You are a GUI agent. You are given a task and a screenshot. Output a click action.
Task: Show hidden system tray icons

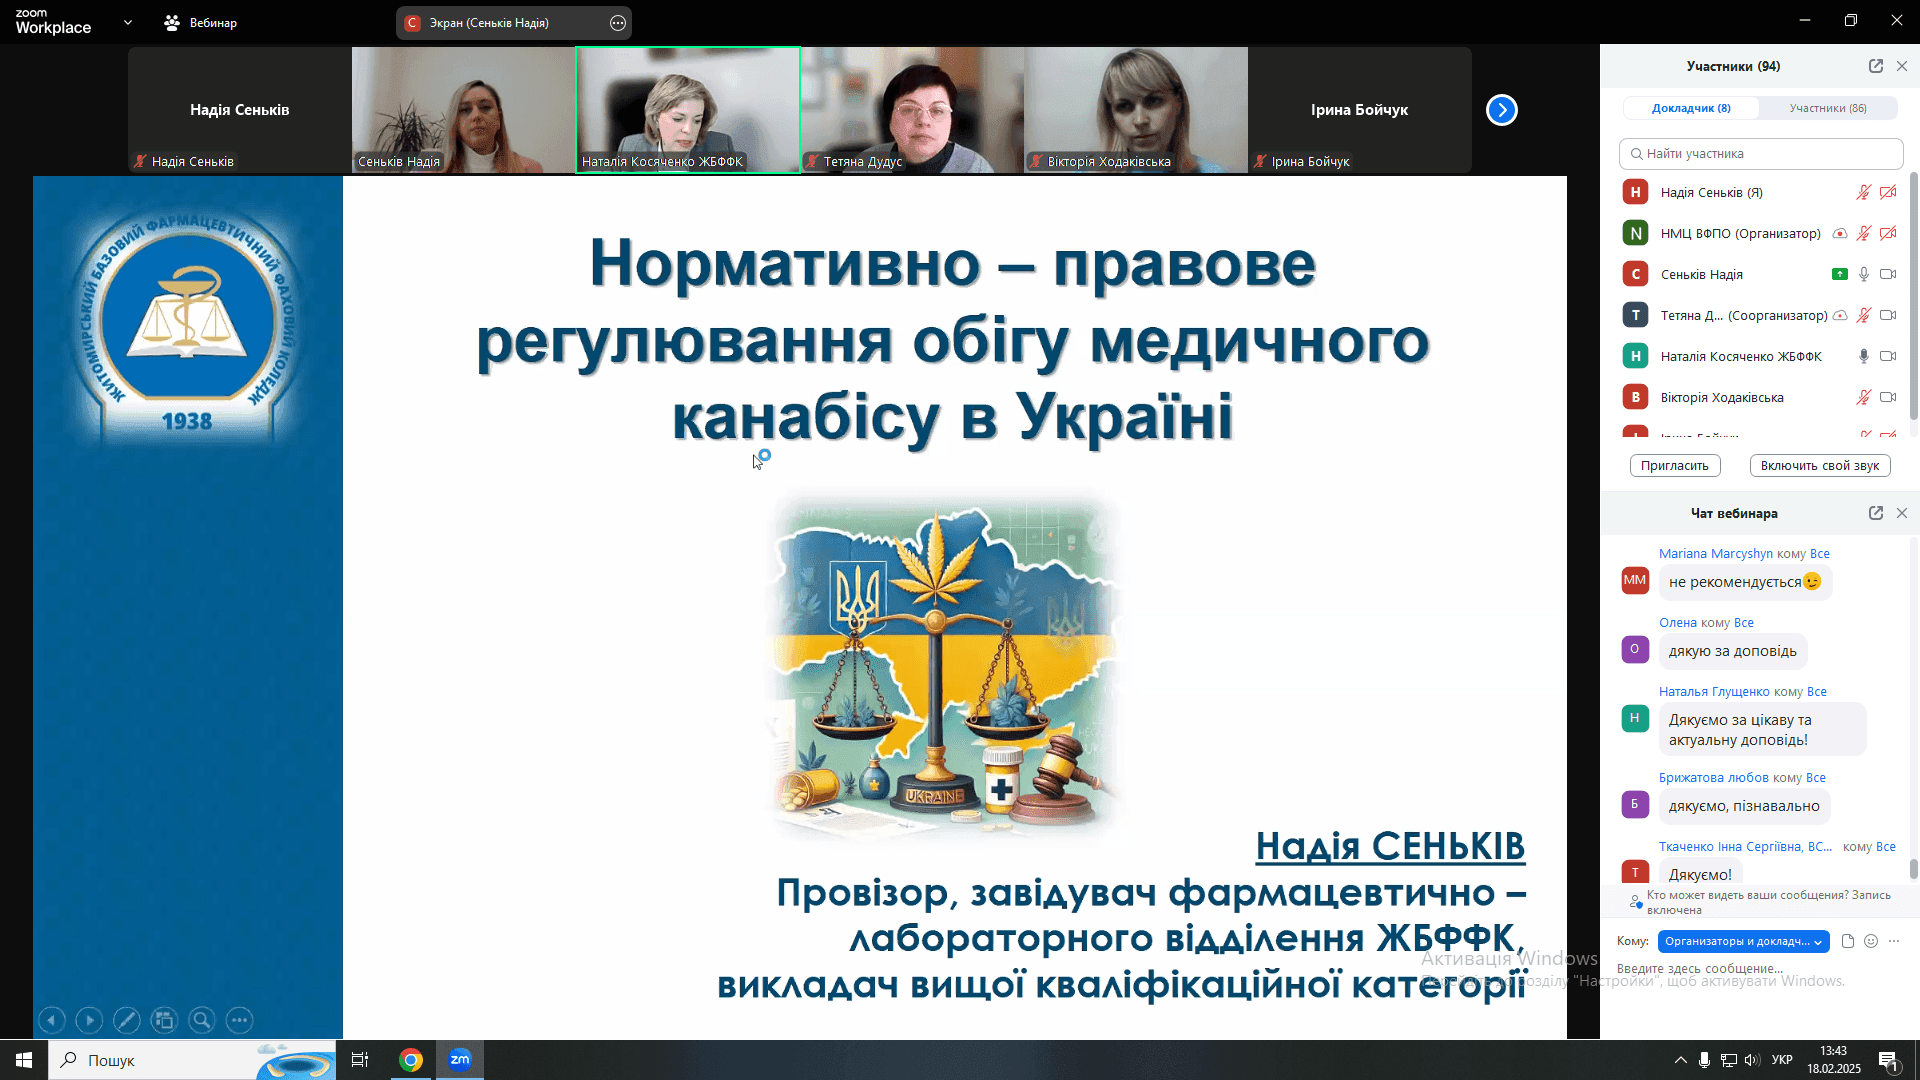click(x=1681, y=1060)
